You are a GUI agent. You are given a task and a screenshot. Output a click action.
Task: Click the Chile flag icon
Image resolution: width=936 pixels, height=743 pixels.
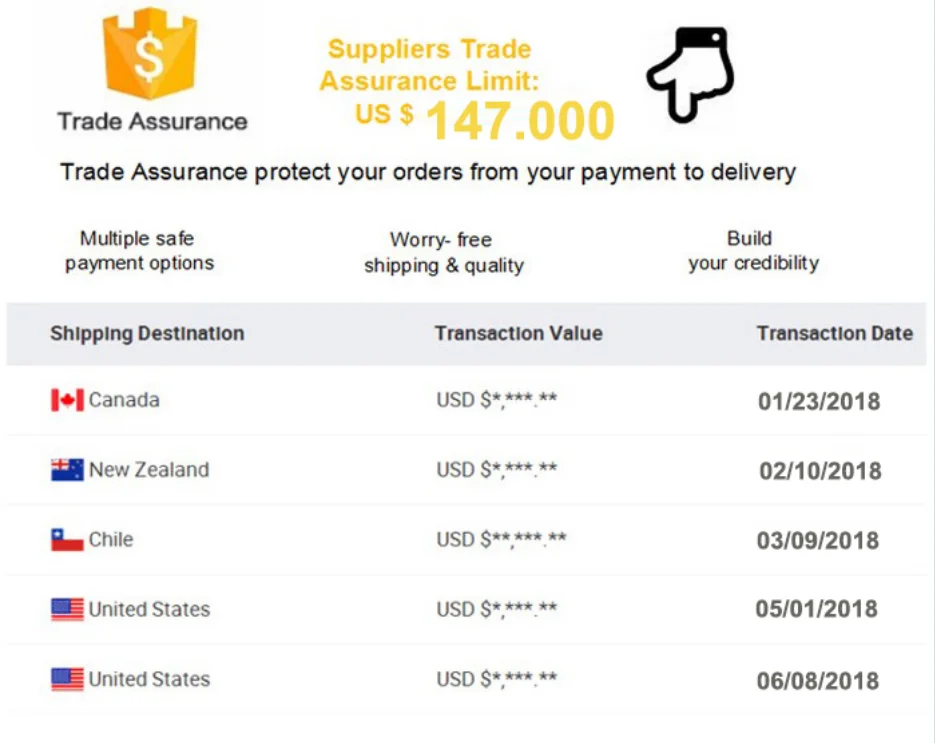[x=67, y=540]
